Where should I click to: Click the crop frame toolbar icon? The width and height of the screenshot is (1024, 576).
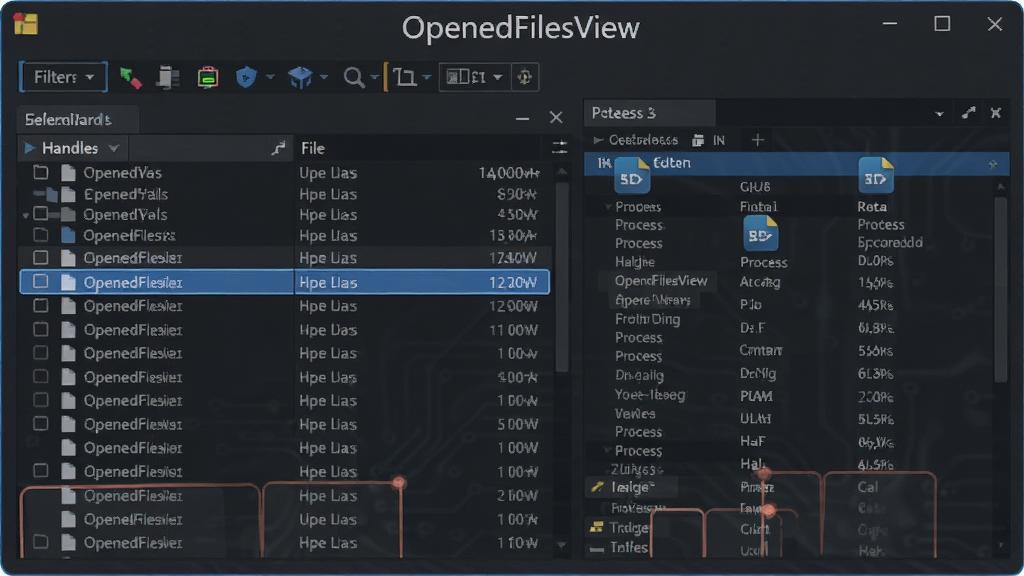(405, 78)
